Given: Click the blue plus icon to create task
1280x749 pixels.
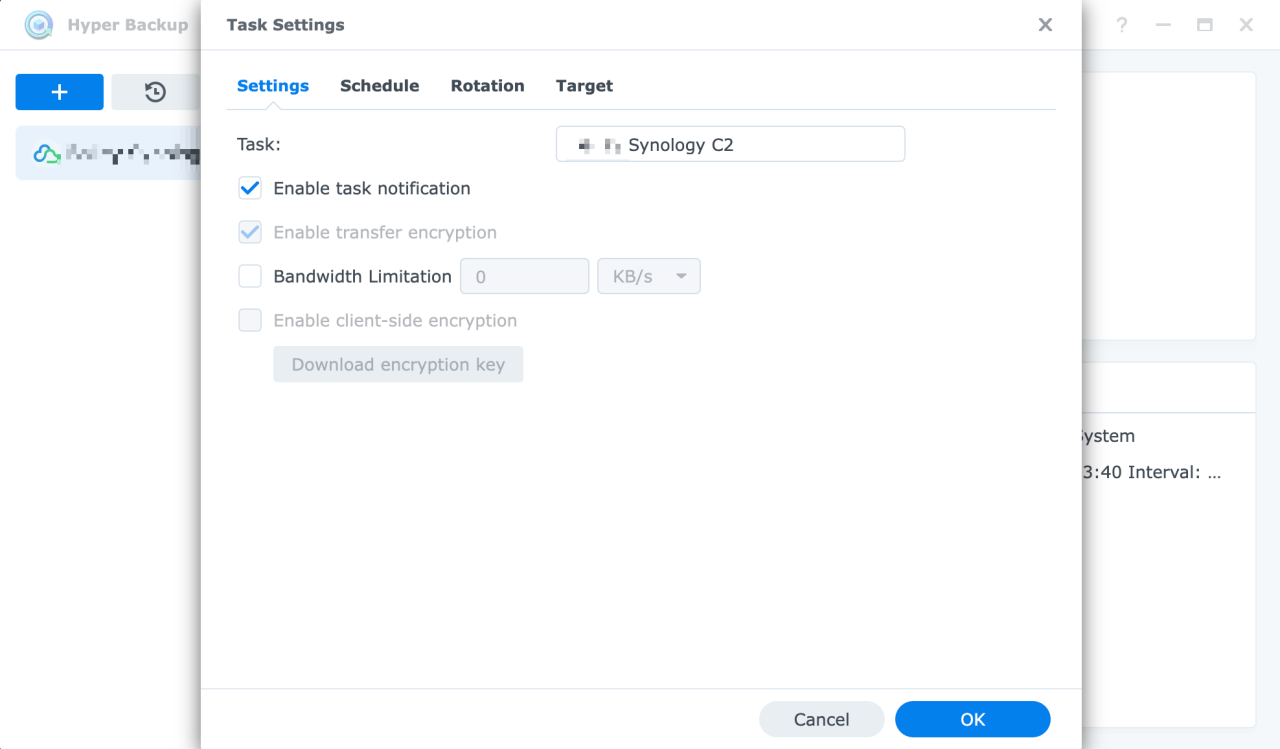Looking at the screenshot, I should click(x=59, y=91).
